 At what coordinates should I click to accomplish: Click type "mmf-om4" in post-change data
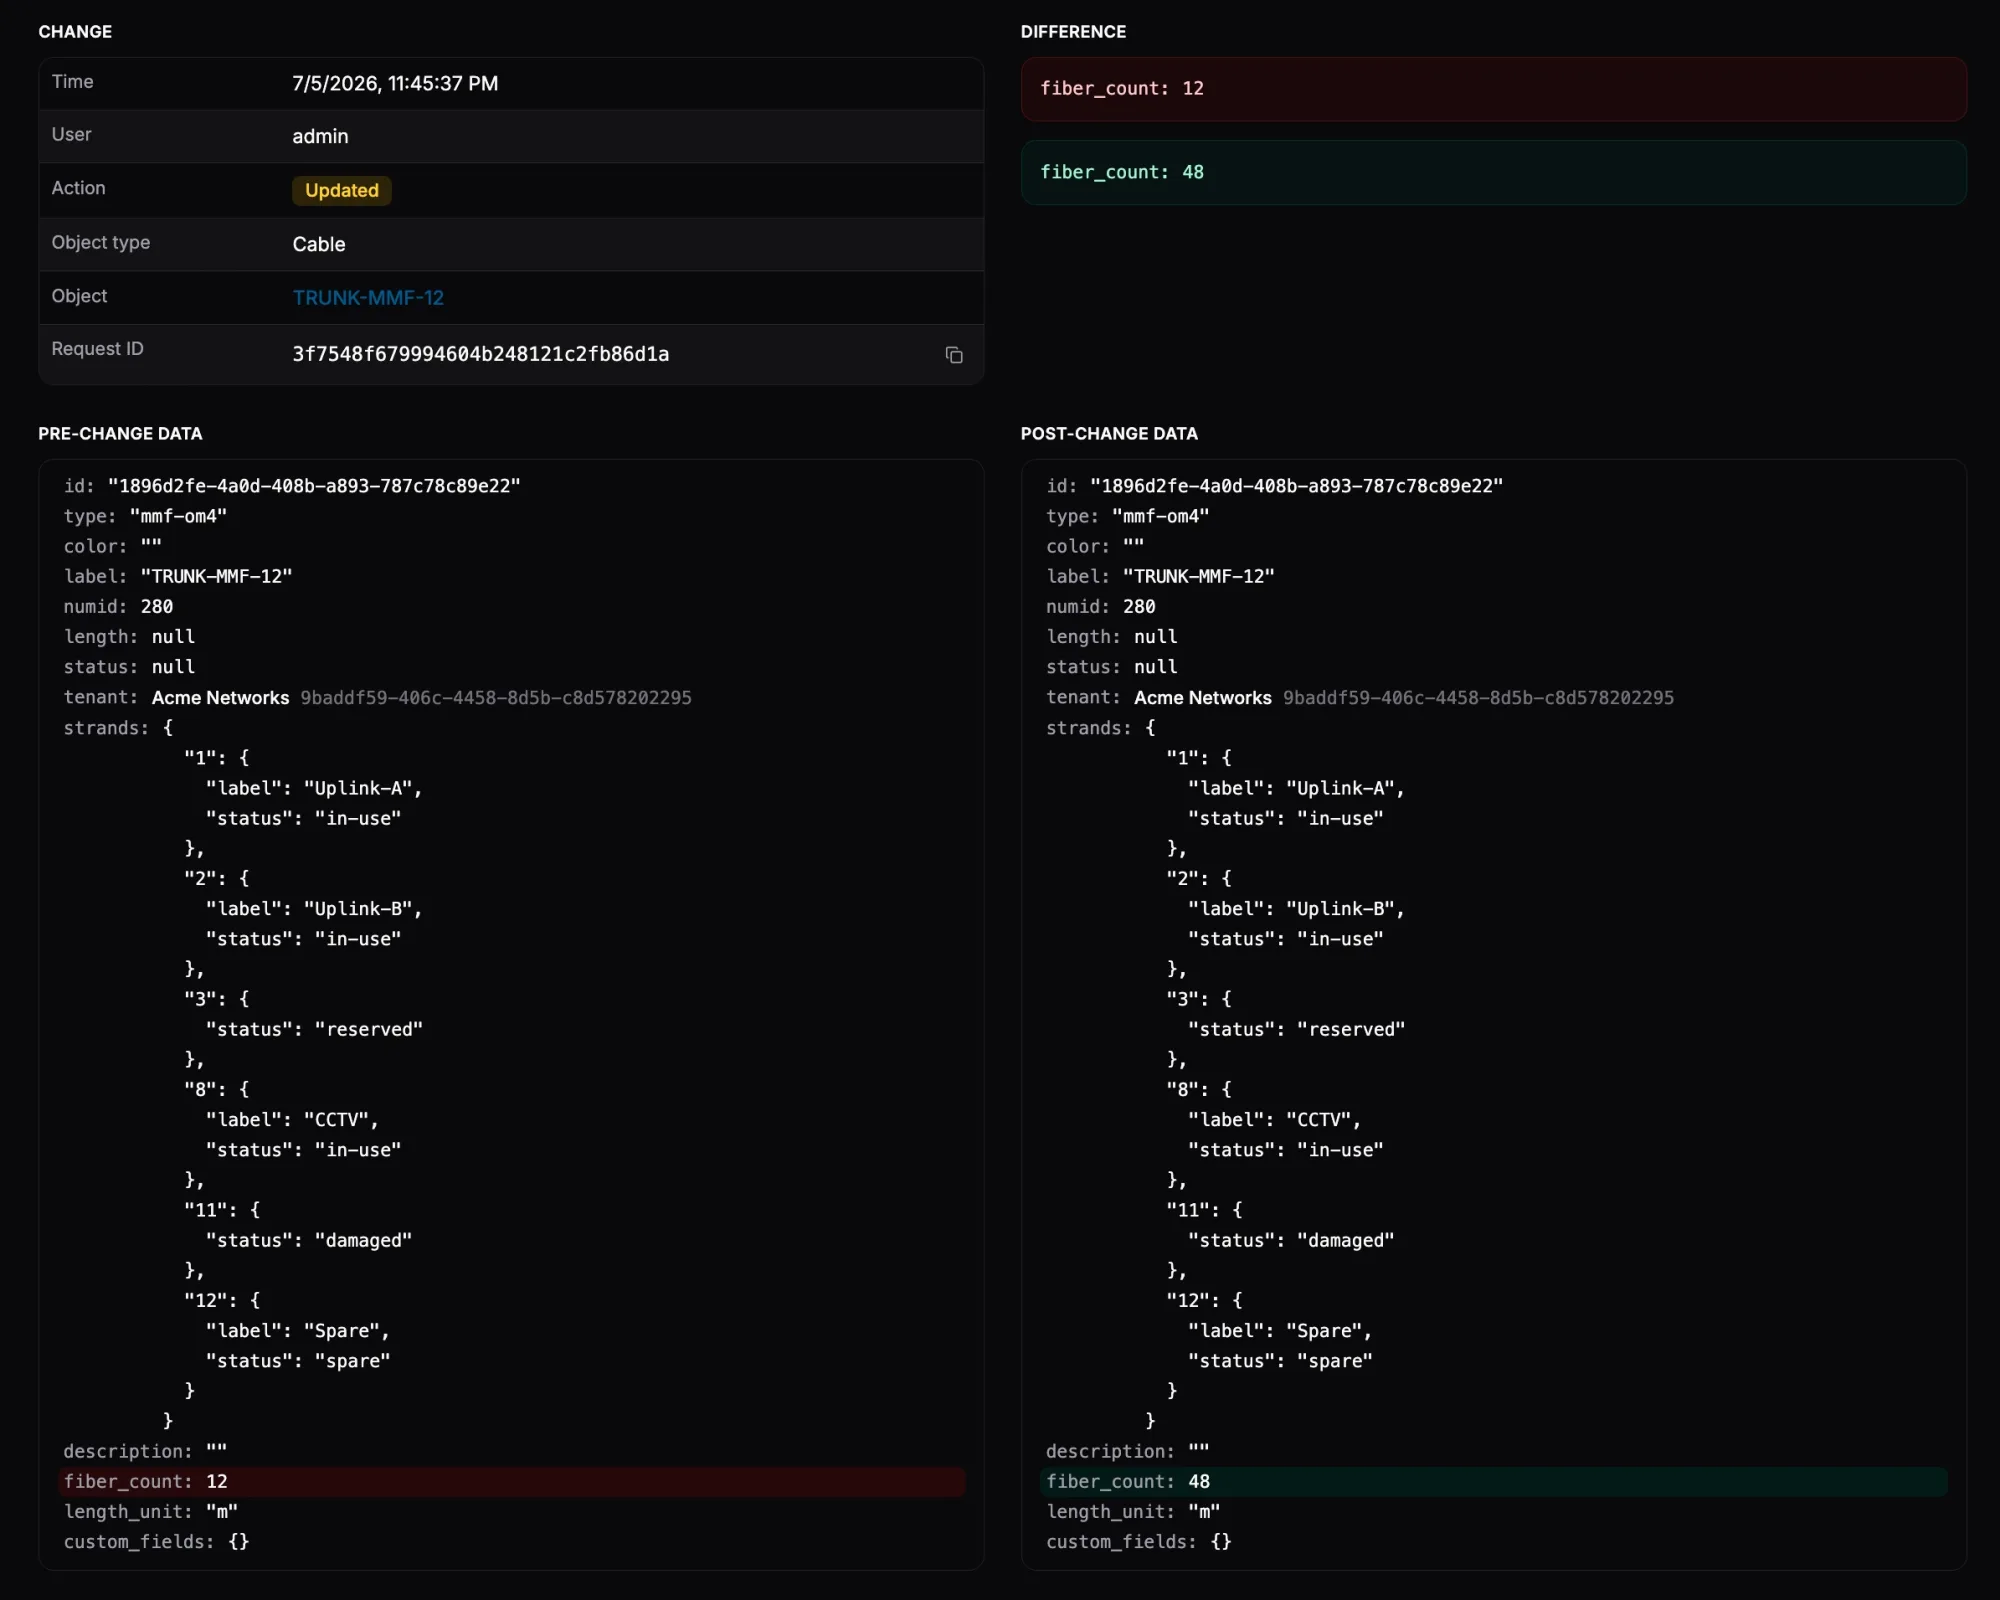[1128, 516]
